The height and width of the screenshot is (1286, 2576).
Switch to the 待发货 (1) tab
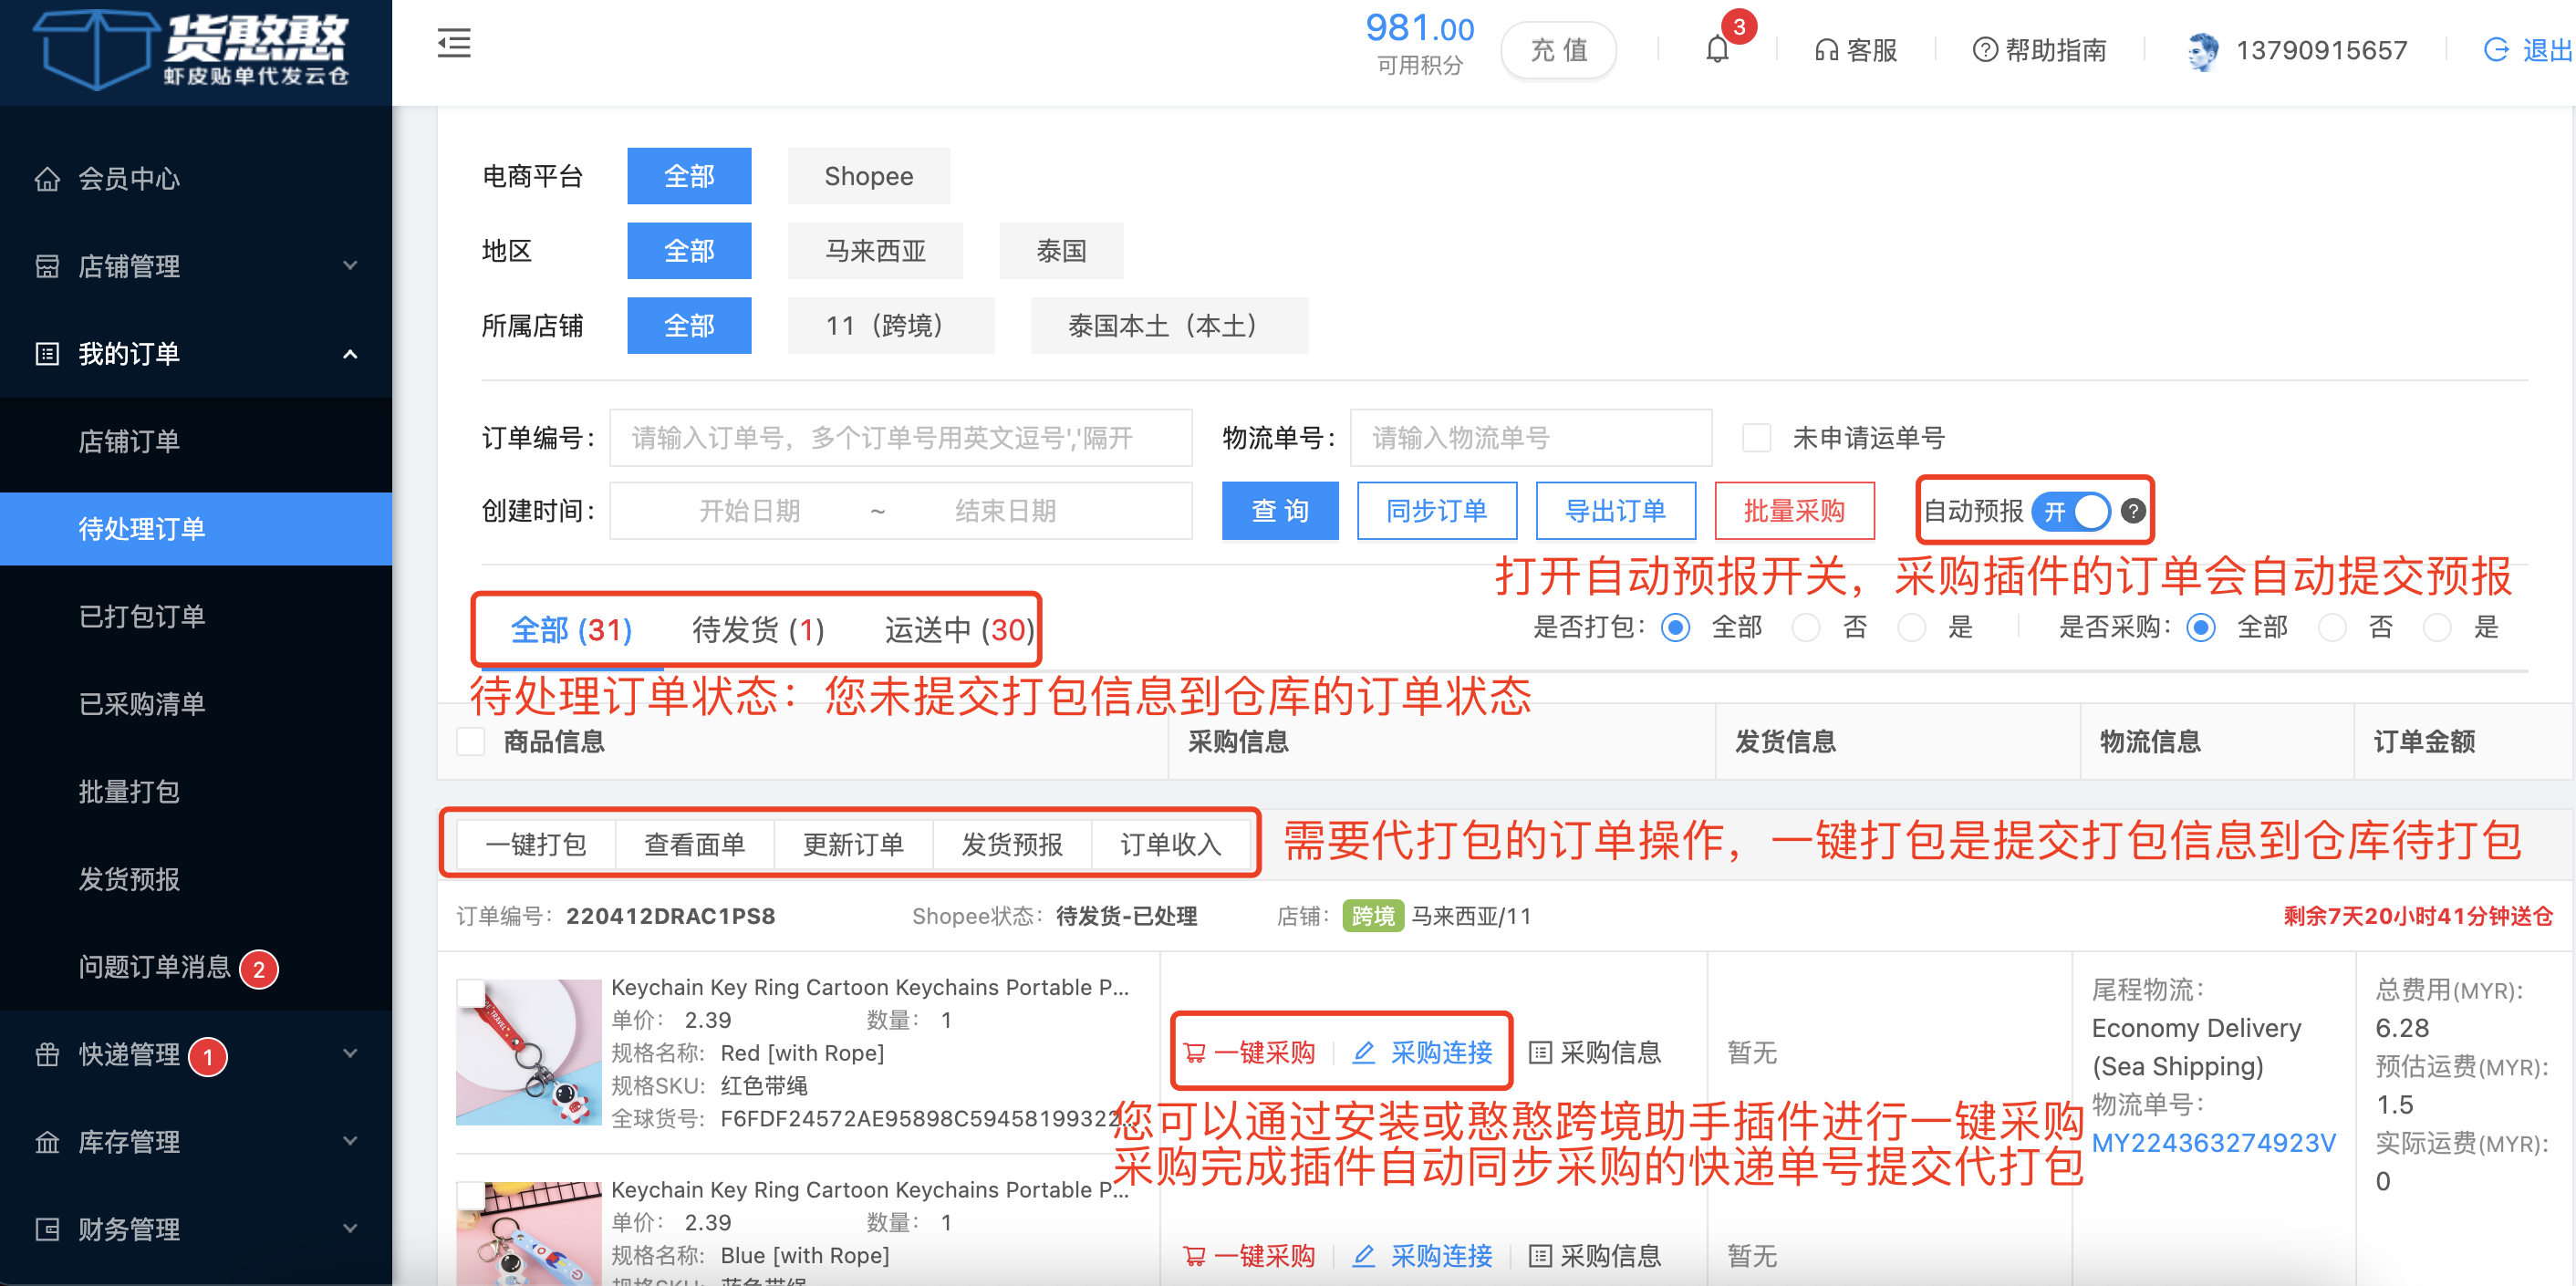coord(758,630)
